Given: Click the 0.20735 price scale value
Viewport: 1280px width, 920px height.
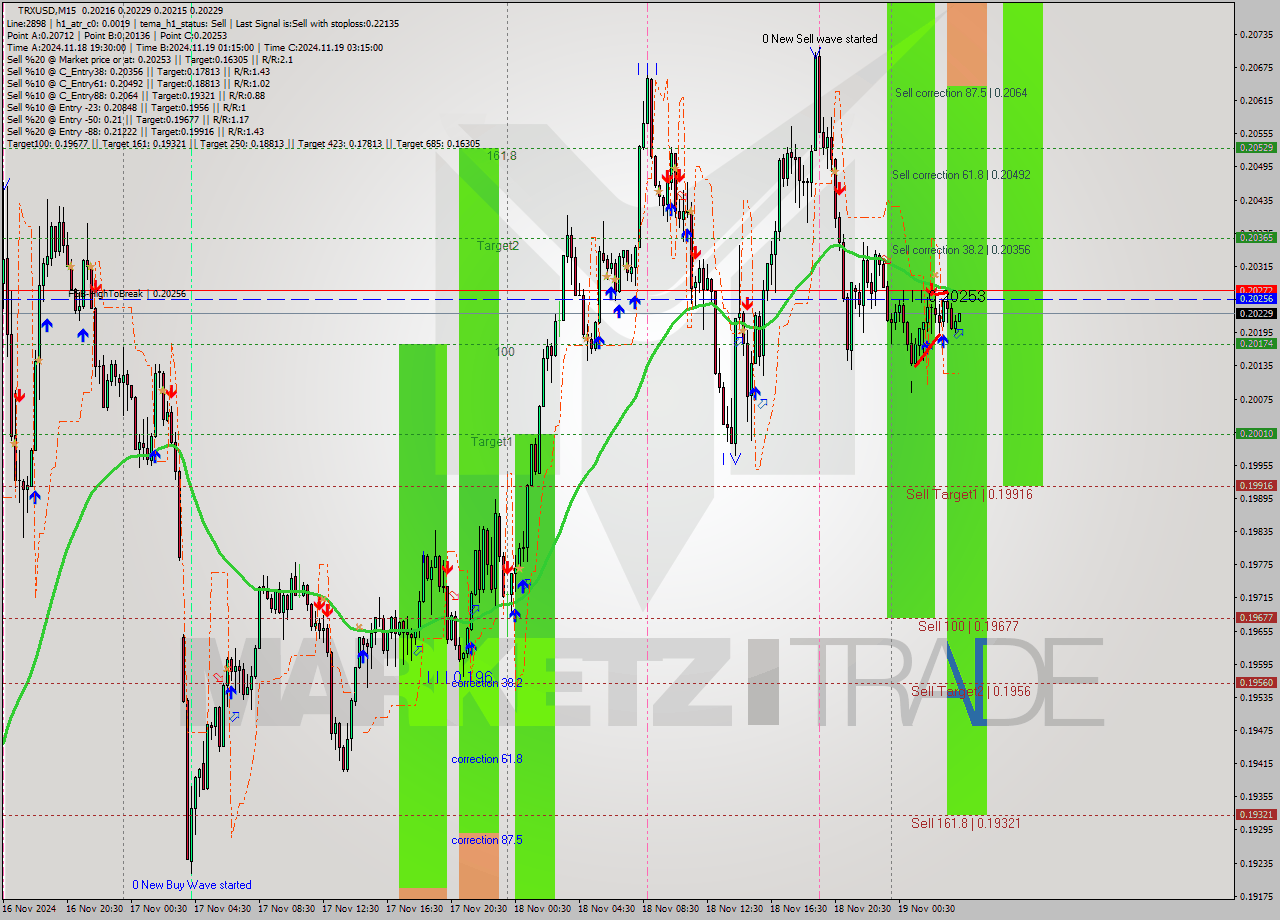Looking at the screenshot, I should [x=1256, y=34].
